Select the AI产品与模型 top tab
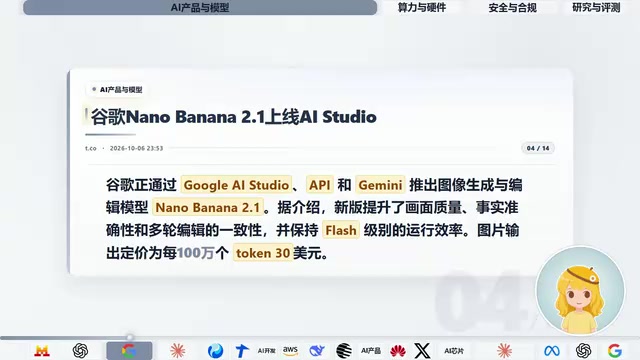This screenshot has height=360, width=640. point(200,7)
